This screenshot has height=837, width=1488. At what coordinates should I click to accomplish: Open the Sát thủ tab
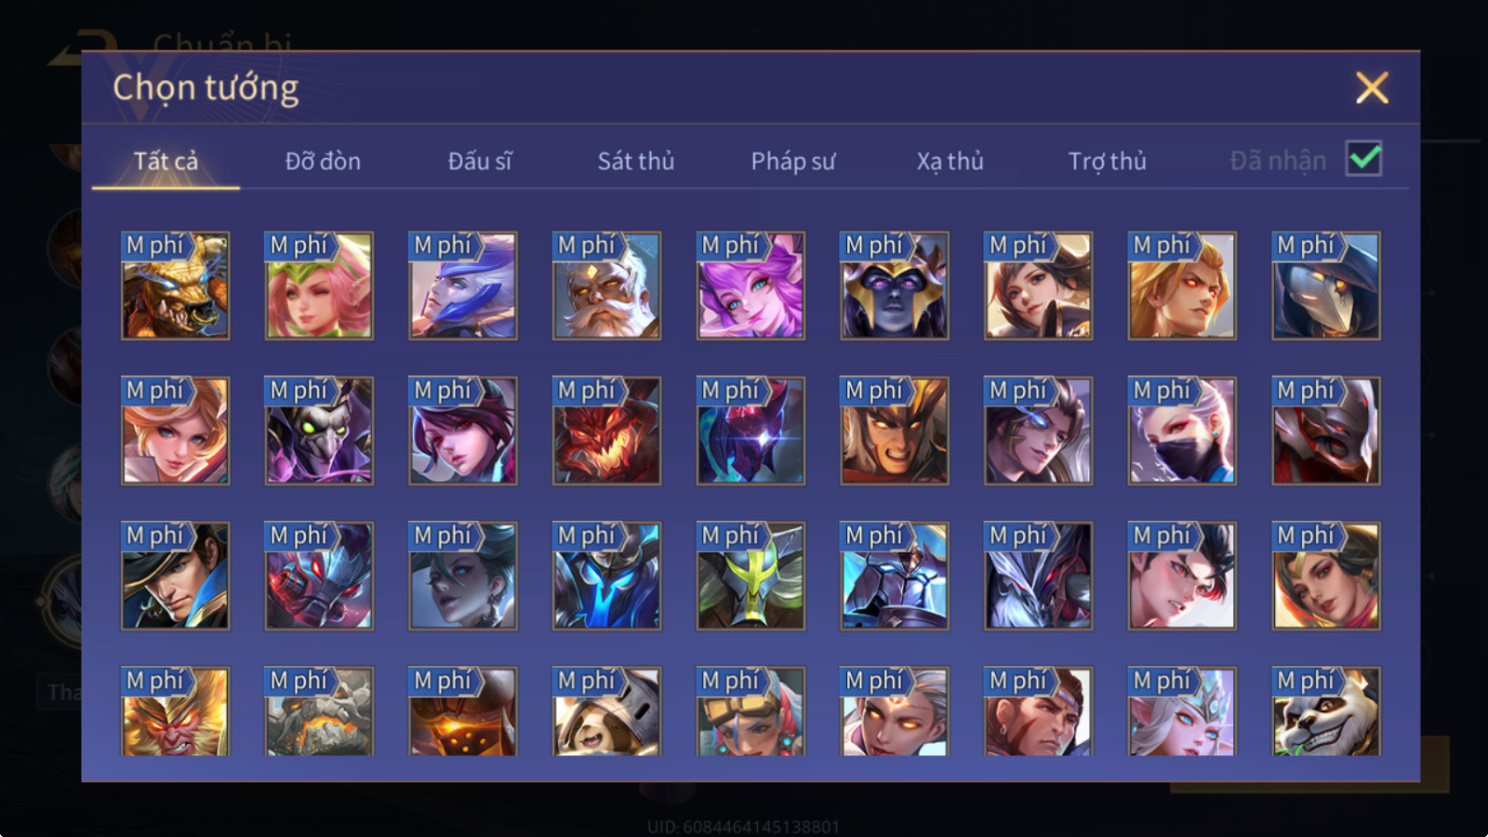(x=636, y=161)
